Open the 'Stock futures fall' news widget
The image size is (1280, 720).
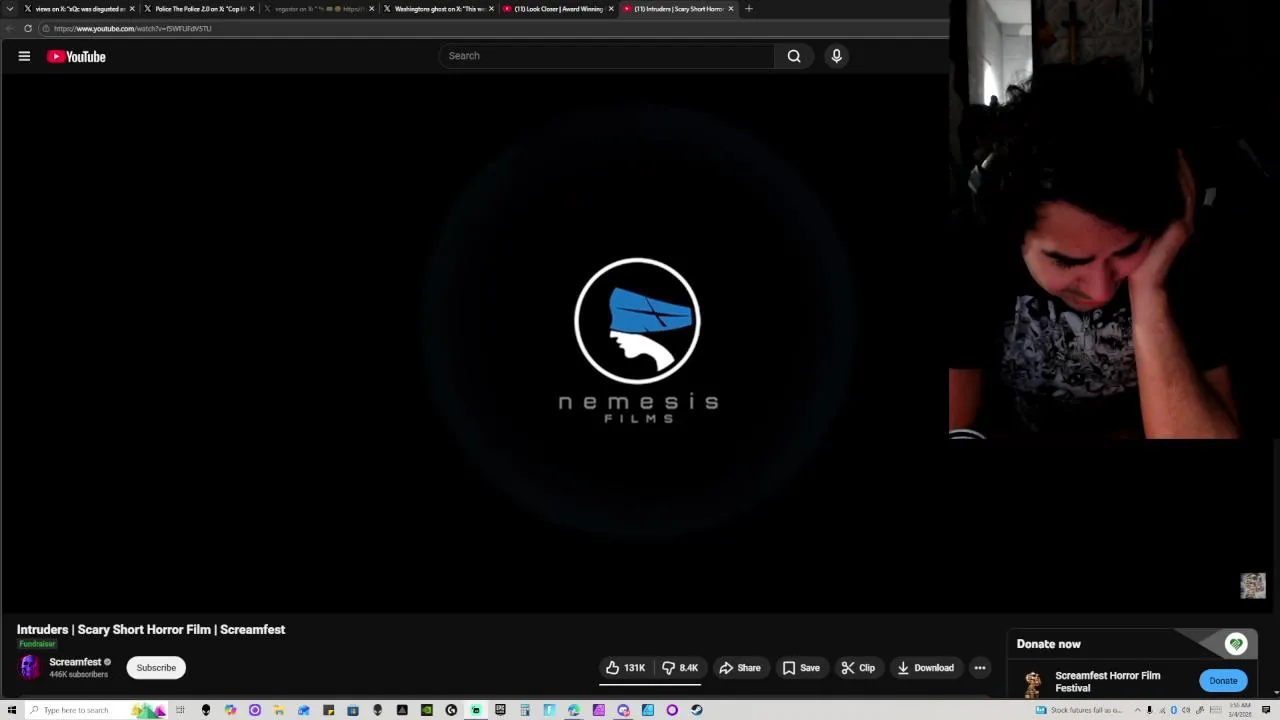pos(1079,710)
